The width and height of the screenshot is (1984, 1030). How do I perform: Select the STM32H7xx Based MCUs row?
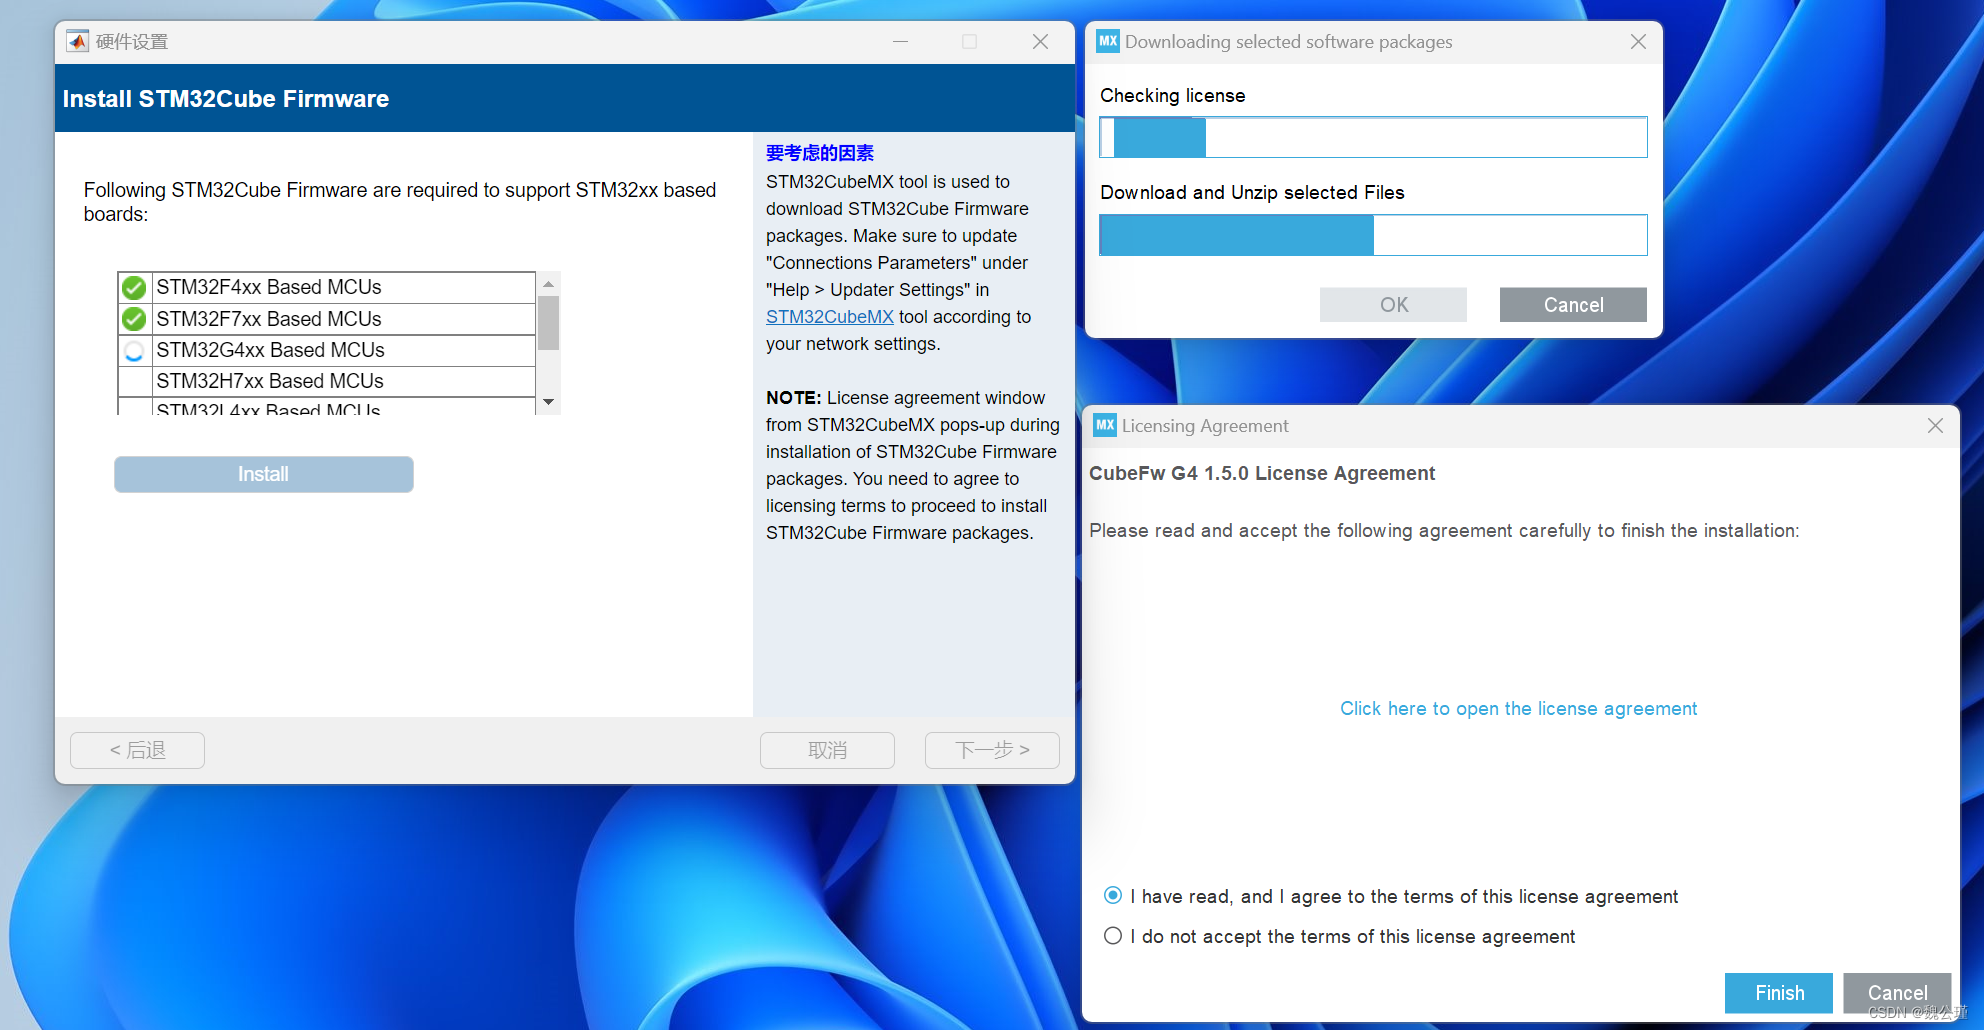327,381
